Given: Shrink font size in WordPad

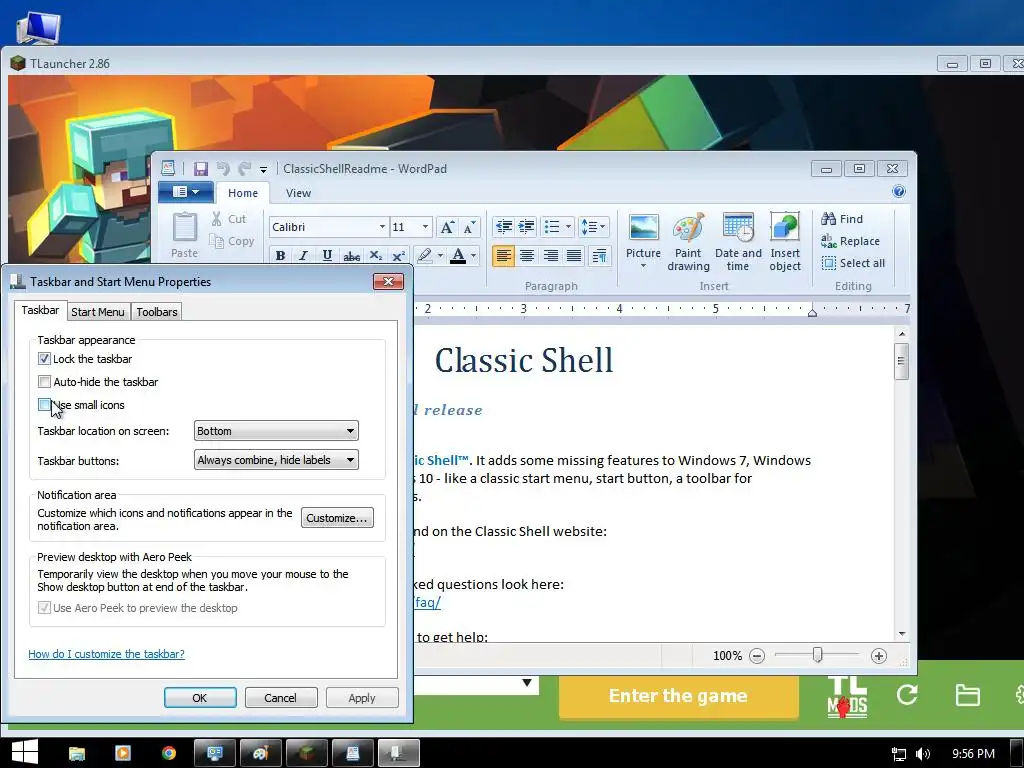Looking at the screenshot, I should [x=470, y=227].
